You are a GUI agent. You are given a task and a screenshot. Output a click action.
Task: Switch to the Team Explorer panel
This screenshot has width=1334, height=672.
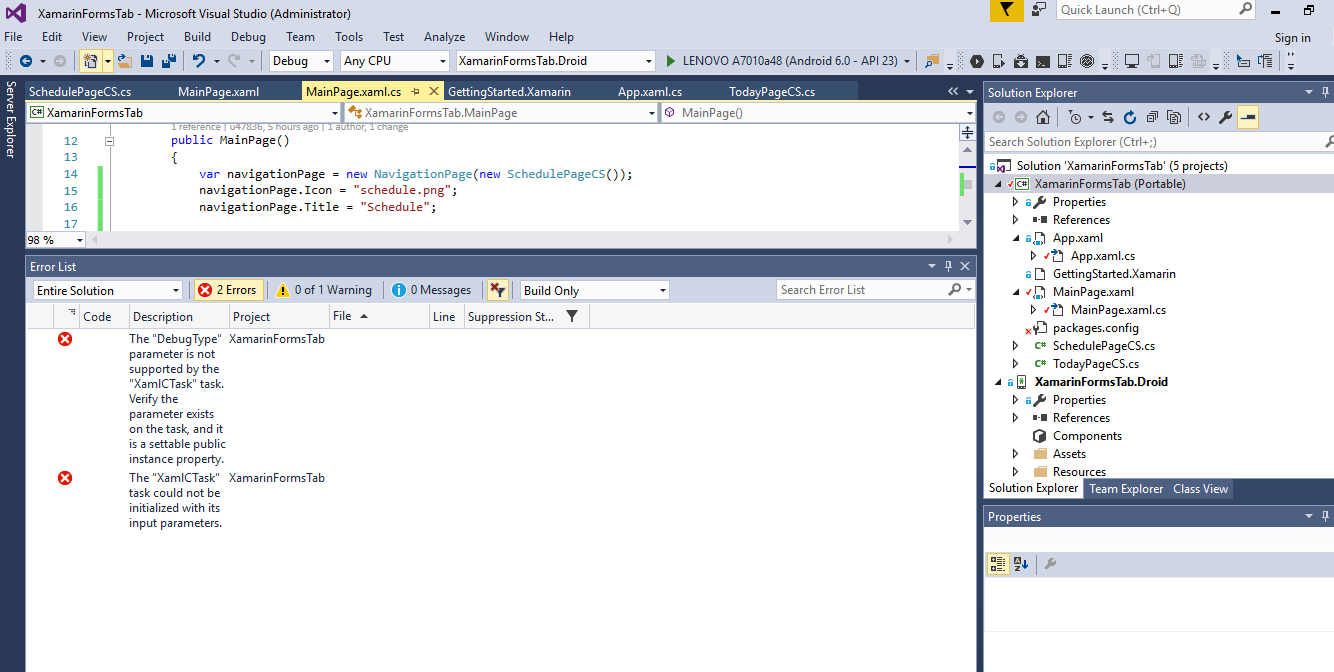[x=1126, y=489]
